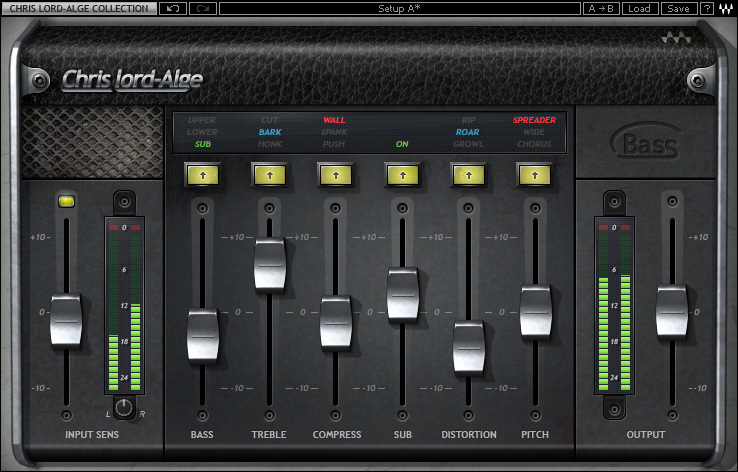The image size is (738, 472).
Task: Click the Undo arrow button
Action: [173, 8]
